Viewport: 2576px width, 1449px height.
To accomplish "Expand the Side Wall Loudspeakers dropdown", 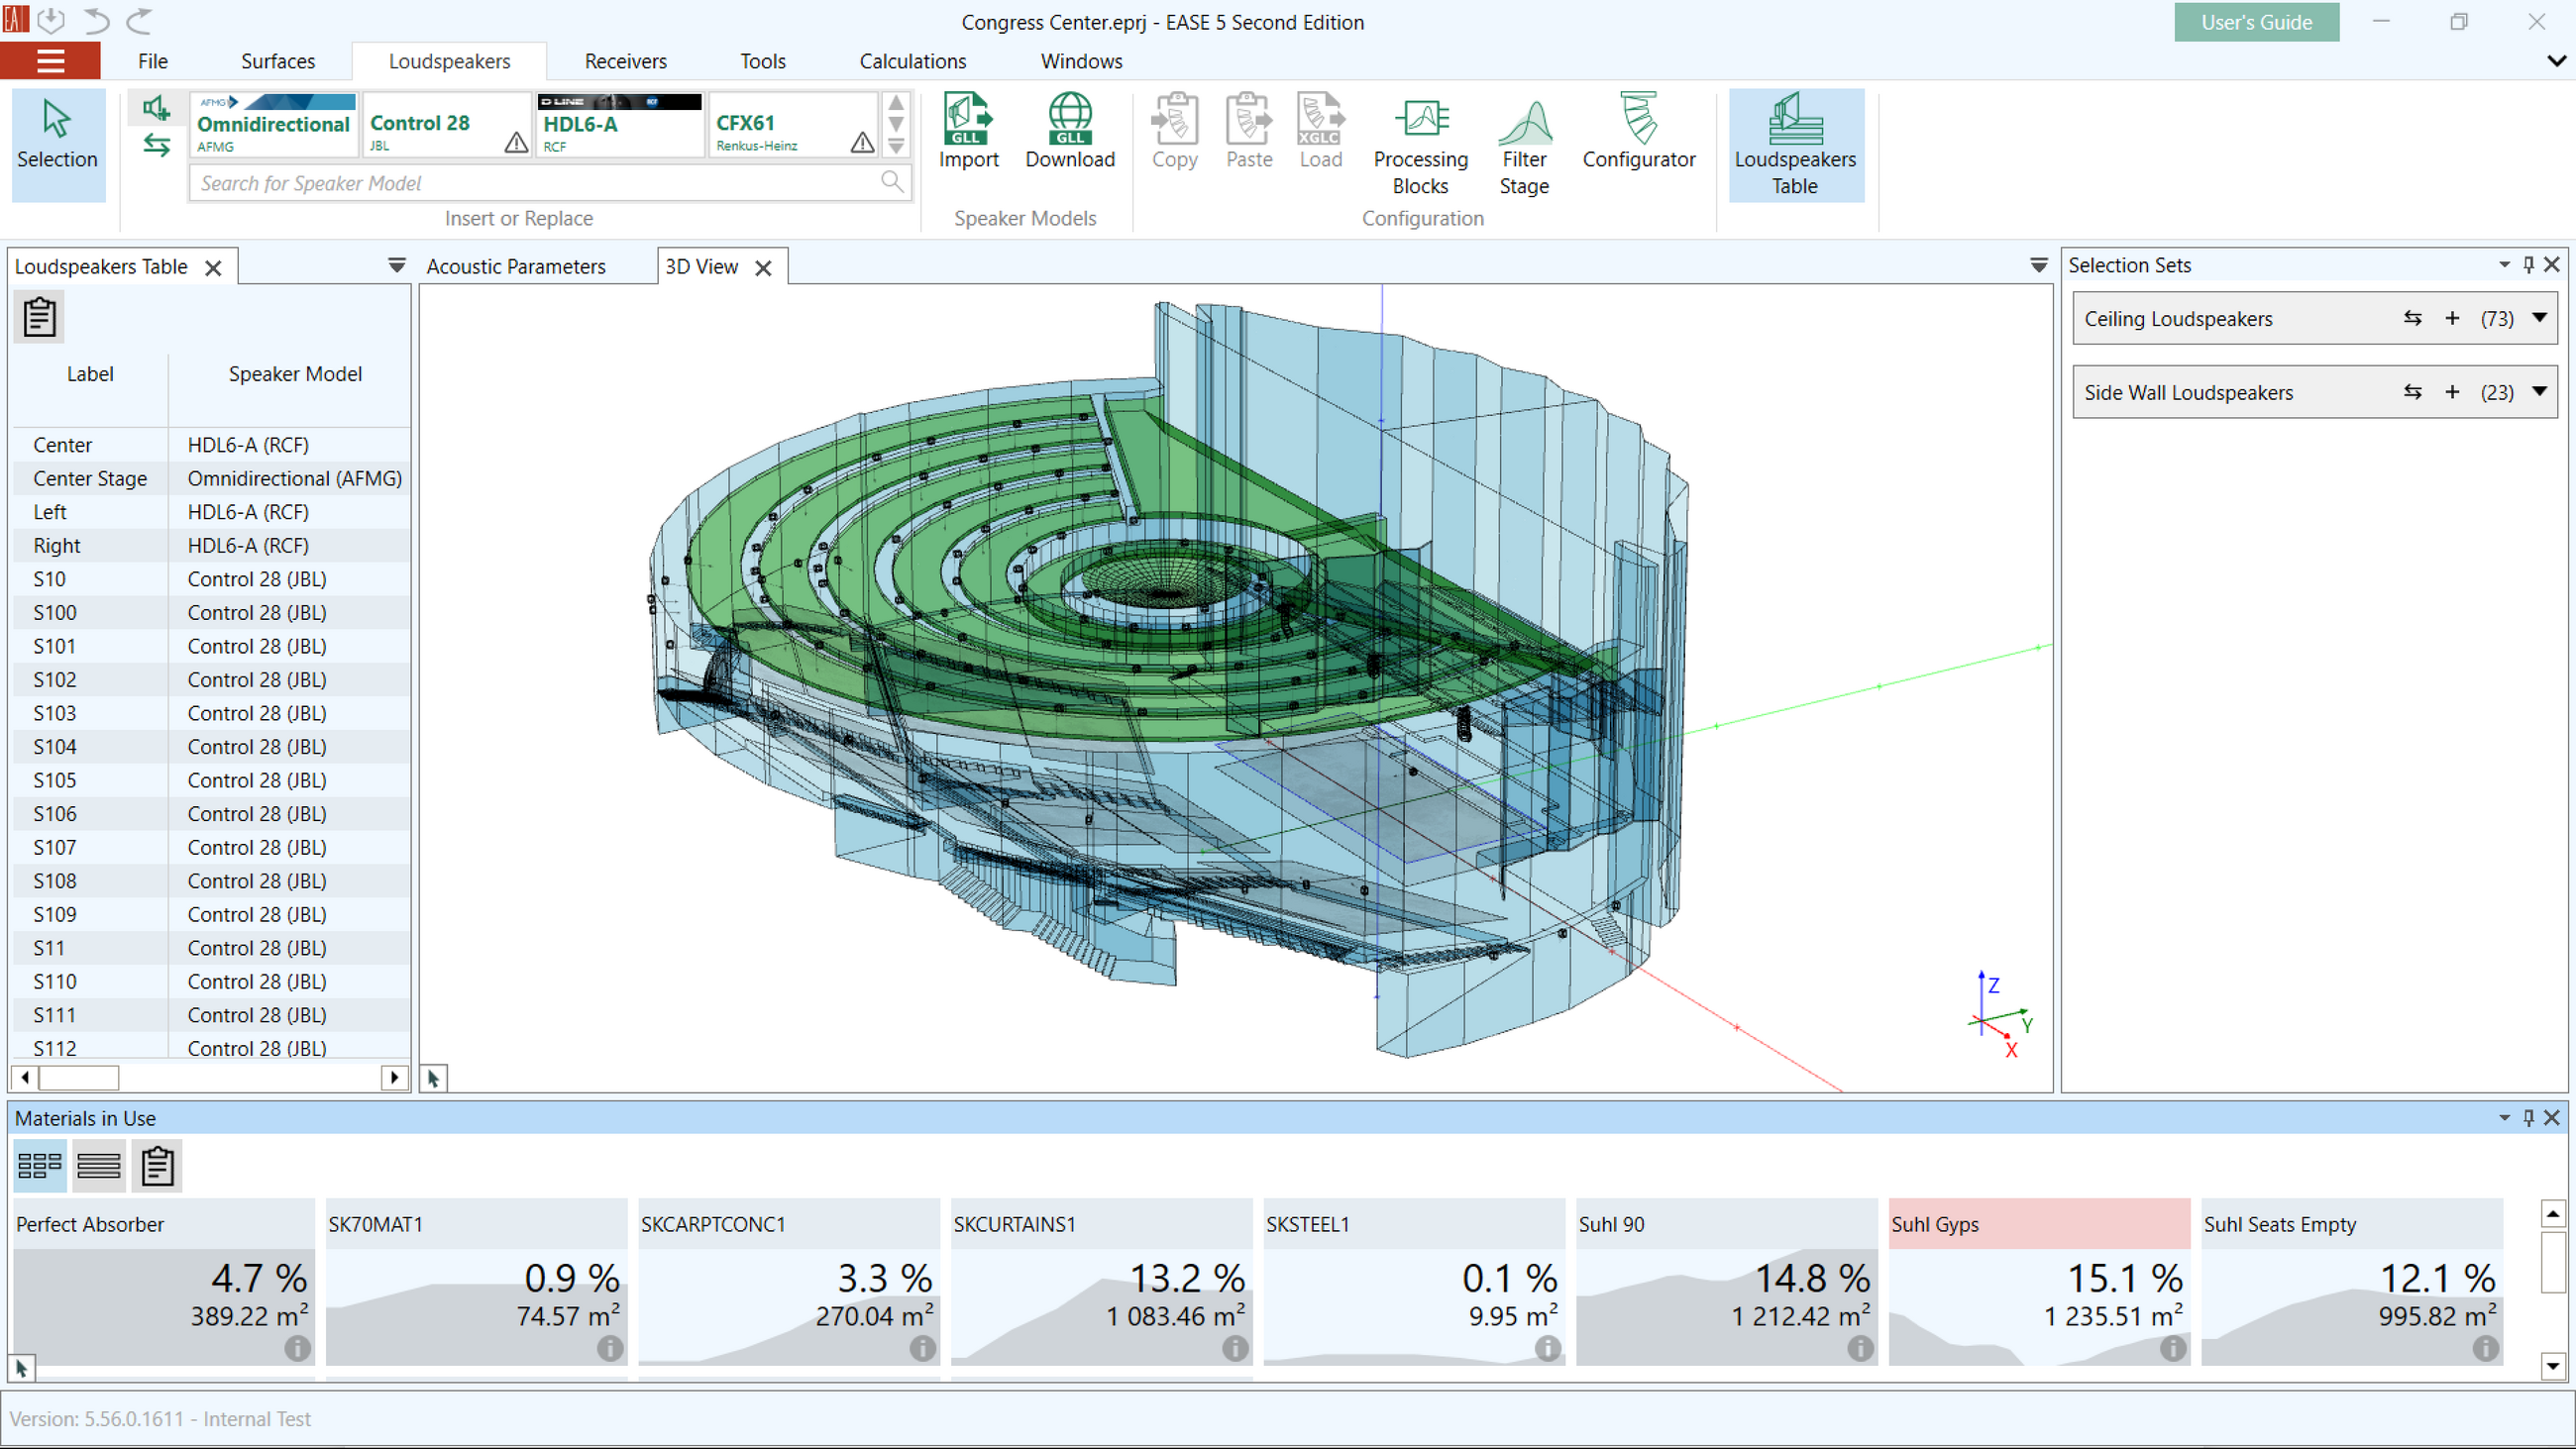I will click(x=2539, y=392).
